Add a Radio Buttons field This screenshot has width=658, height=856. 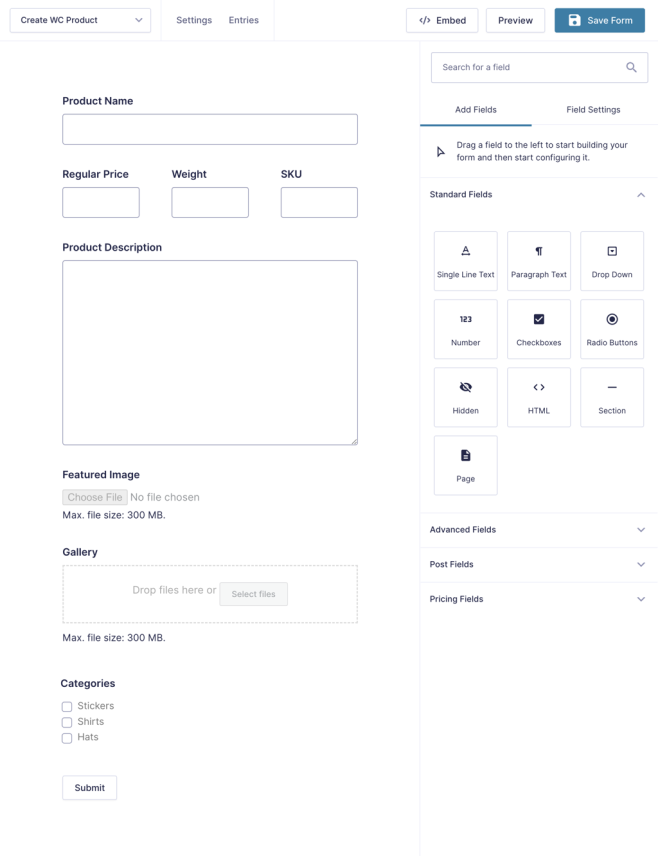pos(612,329)
